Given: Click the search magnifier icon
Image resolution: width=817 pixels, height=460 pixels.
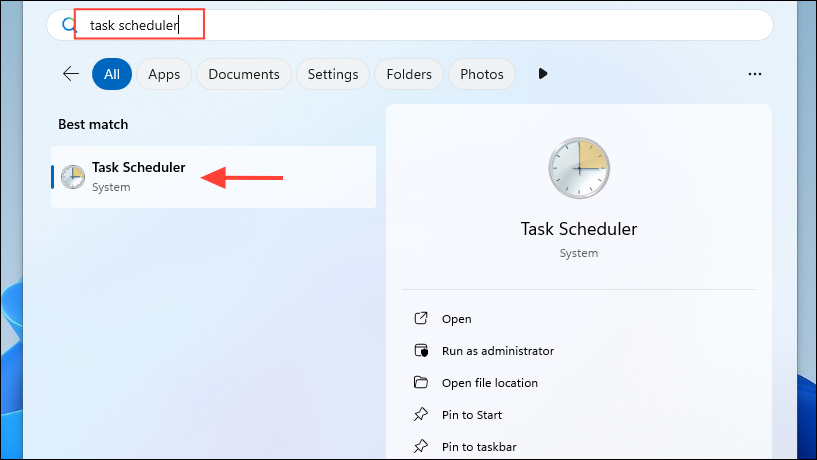Looking at the screenshot, I should [x=68, y=25].
